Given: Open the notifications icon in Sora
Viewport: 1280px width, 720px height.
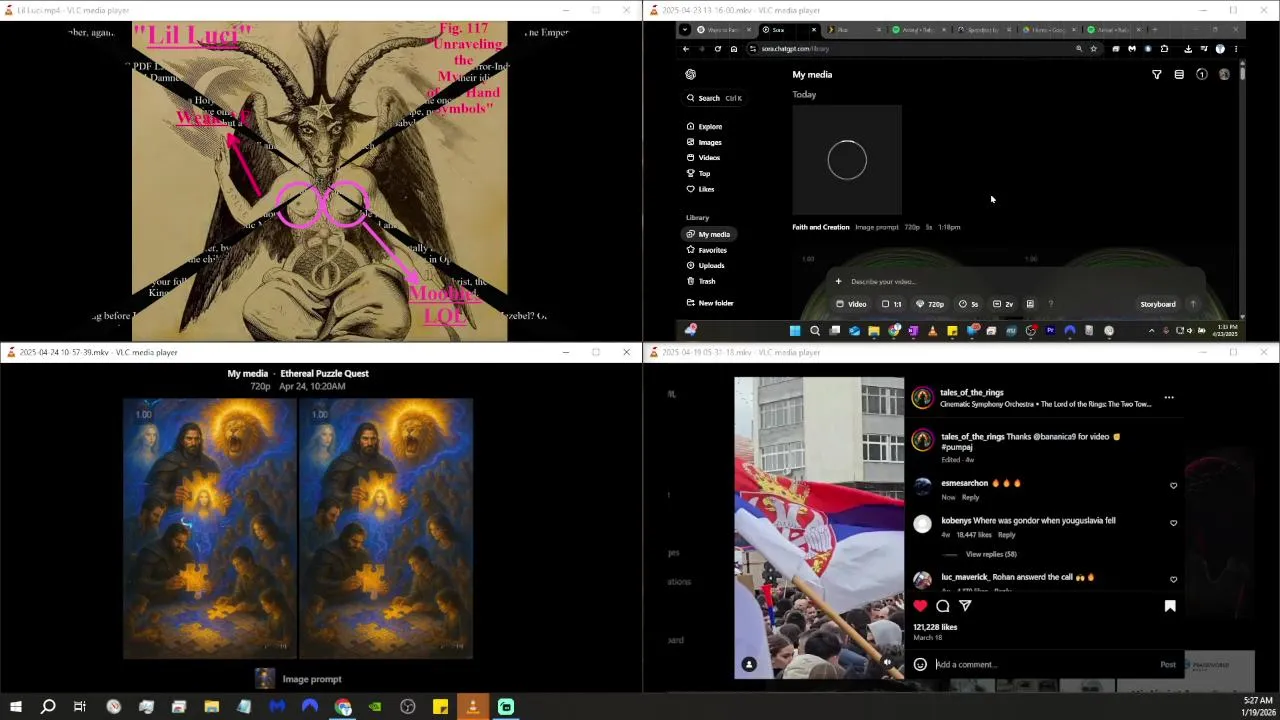Looking at the screenshot, I should pyautogui.click(x=1202, y=75).
